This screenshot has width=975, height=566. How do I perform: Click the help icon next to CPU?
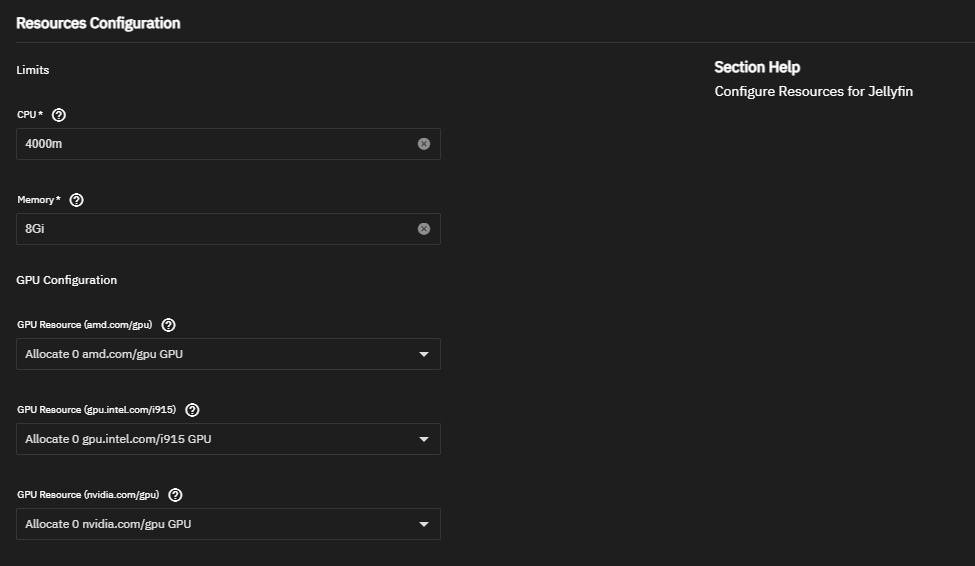click(x=58, y=115)
